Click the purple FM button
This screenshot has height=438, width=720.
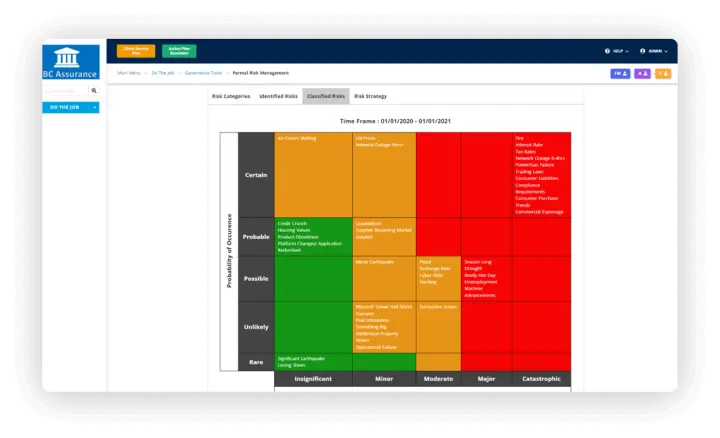[x=620, y=73]
